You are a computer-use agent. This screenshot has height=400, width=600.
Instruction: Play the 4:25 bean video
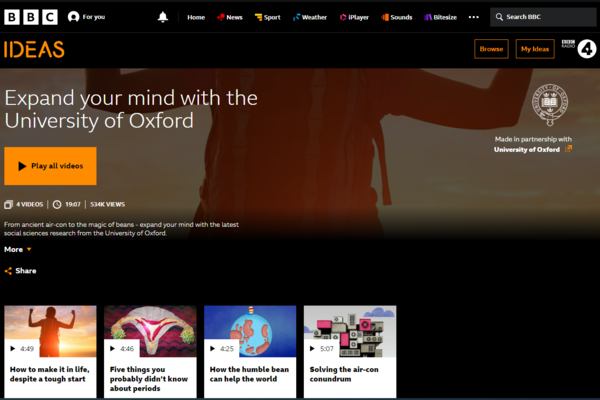[222, 349]
